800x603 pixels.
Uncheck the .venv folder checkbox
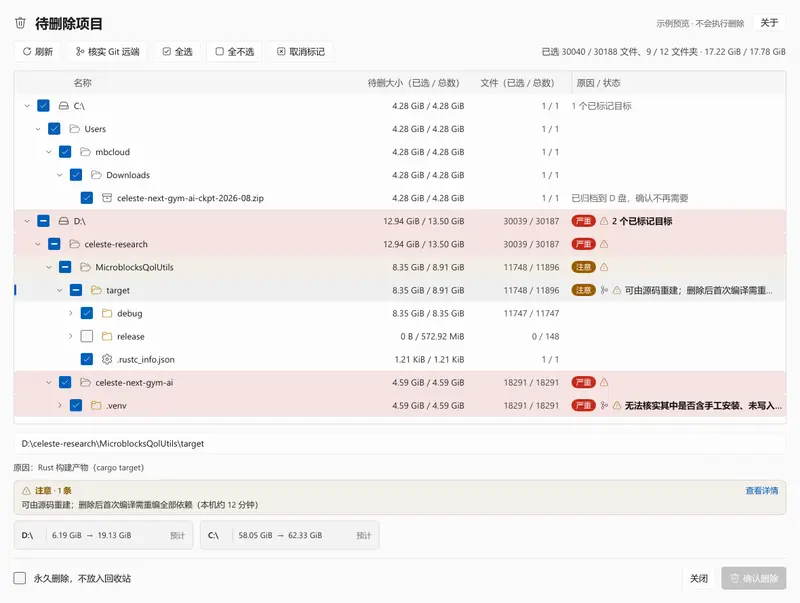point(76,406)
